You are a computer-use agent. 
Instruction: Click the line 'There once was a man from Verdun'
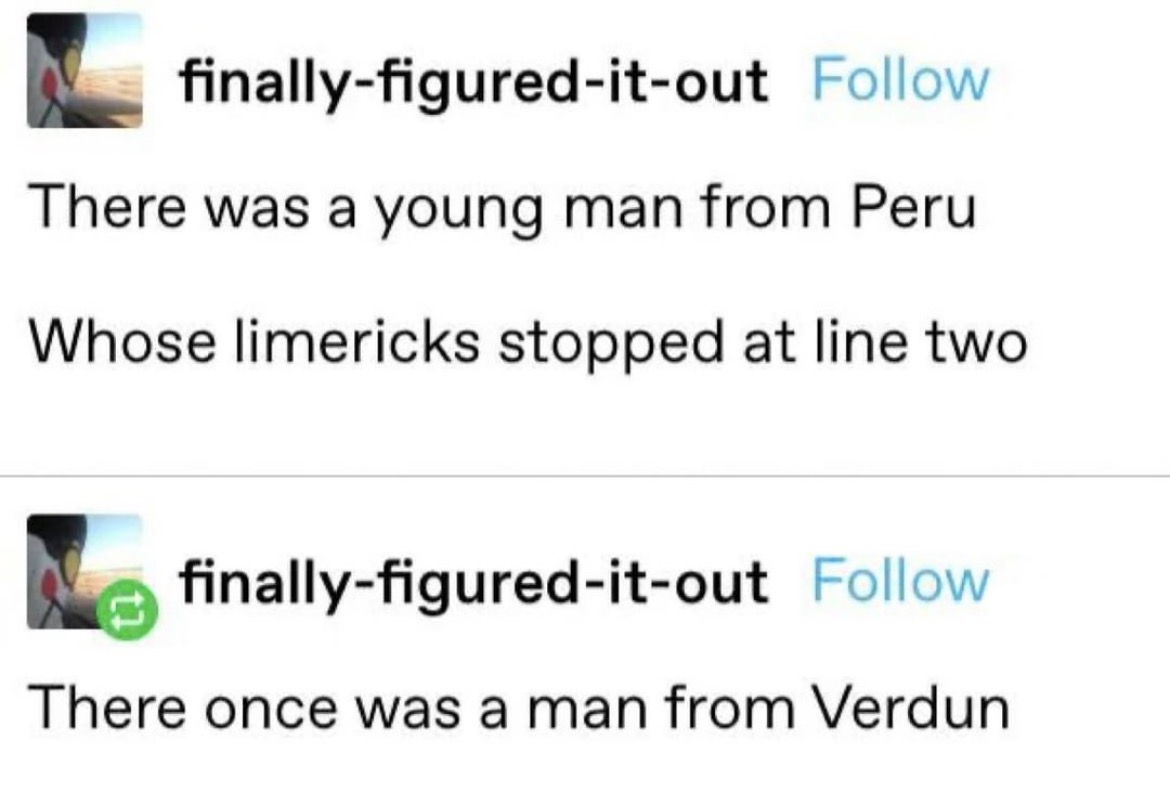click(520, 707)
